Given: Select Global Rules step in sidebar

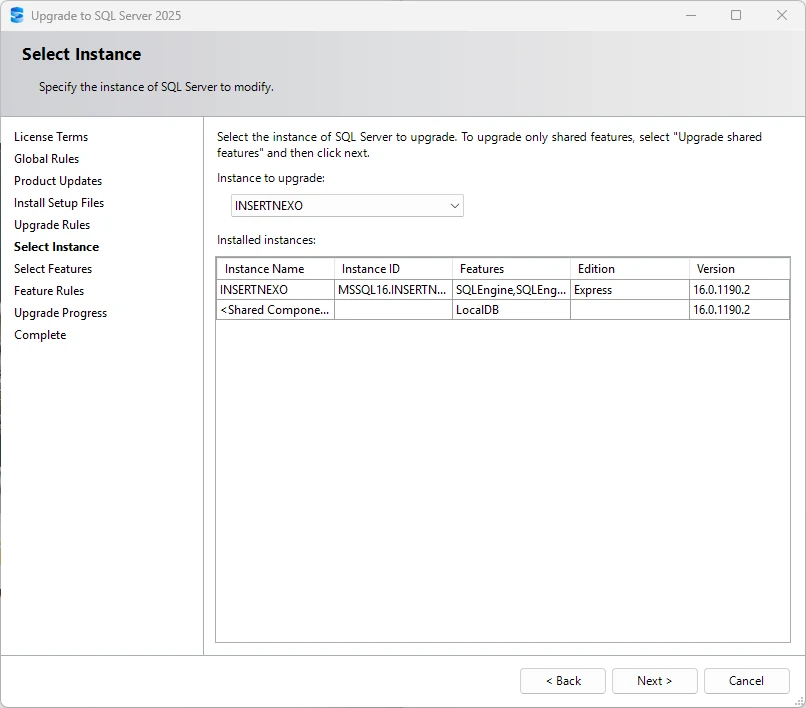Looking at the screenshot, I should point(46,159).
